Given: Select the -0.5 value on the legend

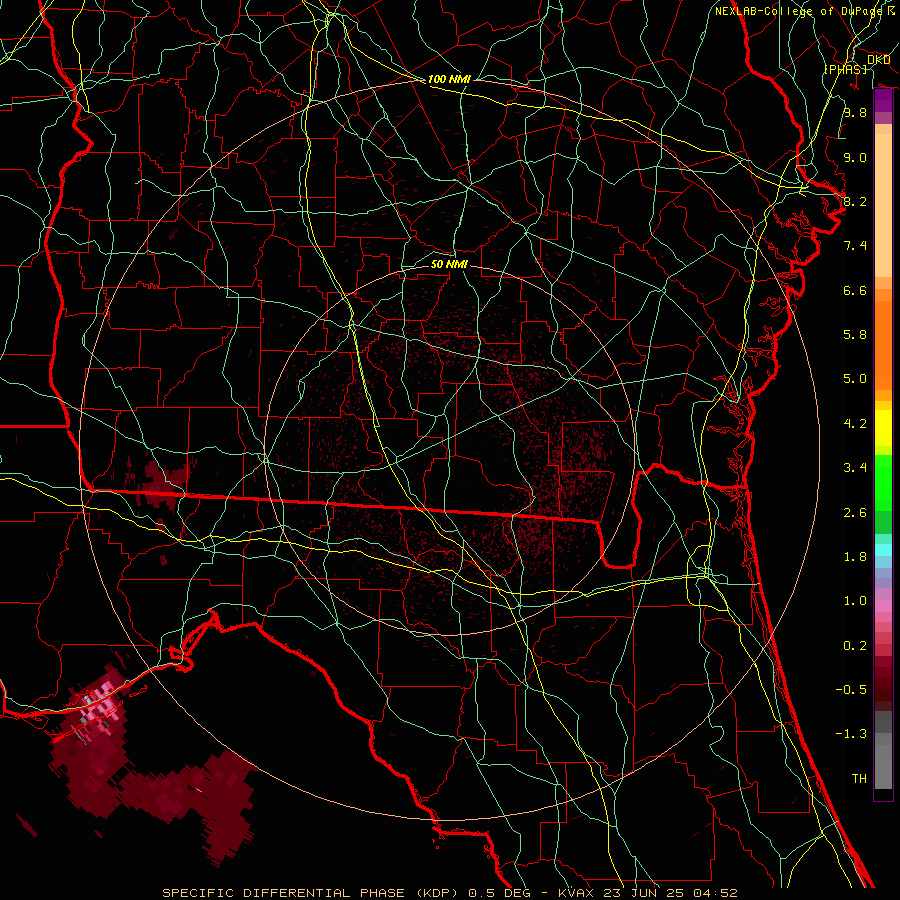Looking at the screenshot, I should coord(851,690).
